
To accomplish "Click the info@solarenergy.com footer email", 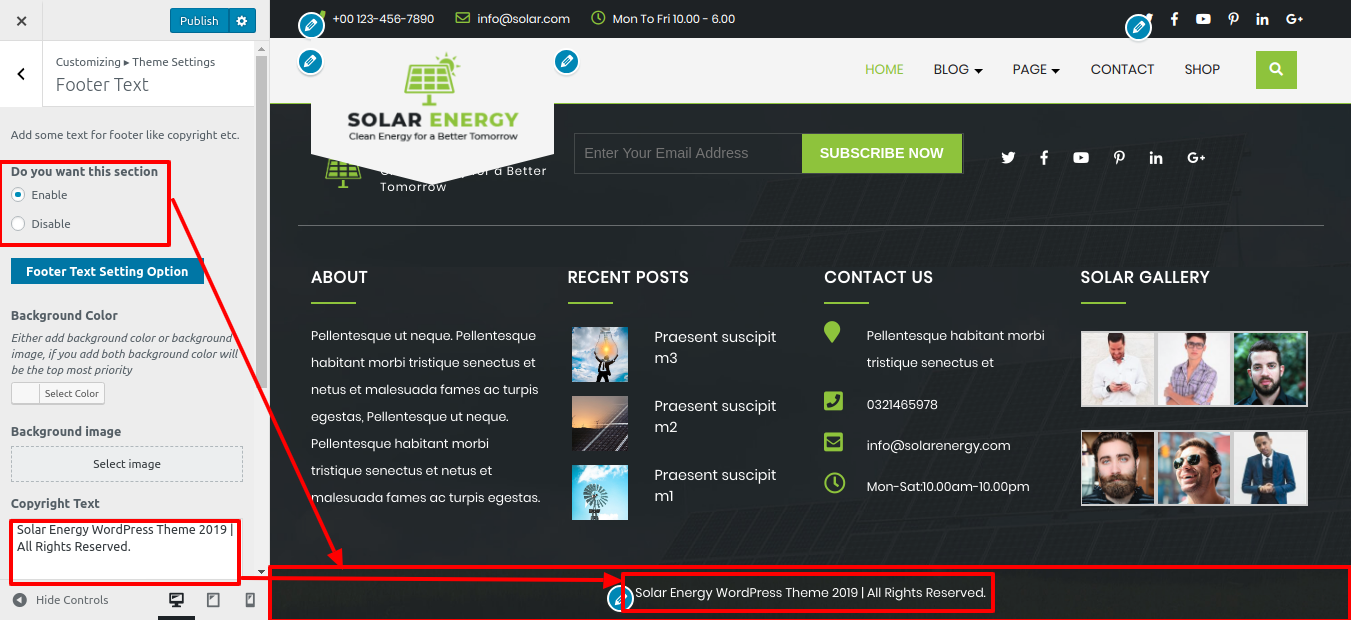I will click(x=938, y=446).
